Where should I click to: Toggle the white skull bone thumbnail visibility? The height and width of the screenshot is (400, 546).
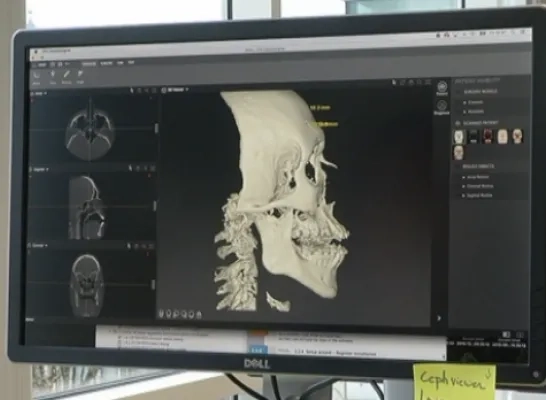coord(459,136)
